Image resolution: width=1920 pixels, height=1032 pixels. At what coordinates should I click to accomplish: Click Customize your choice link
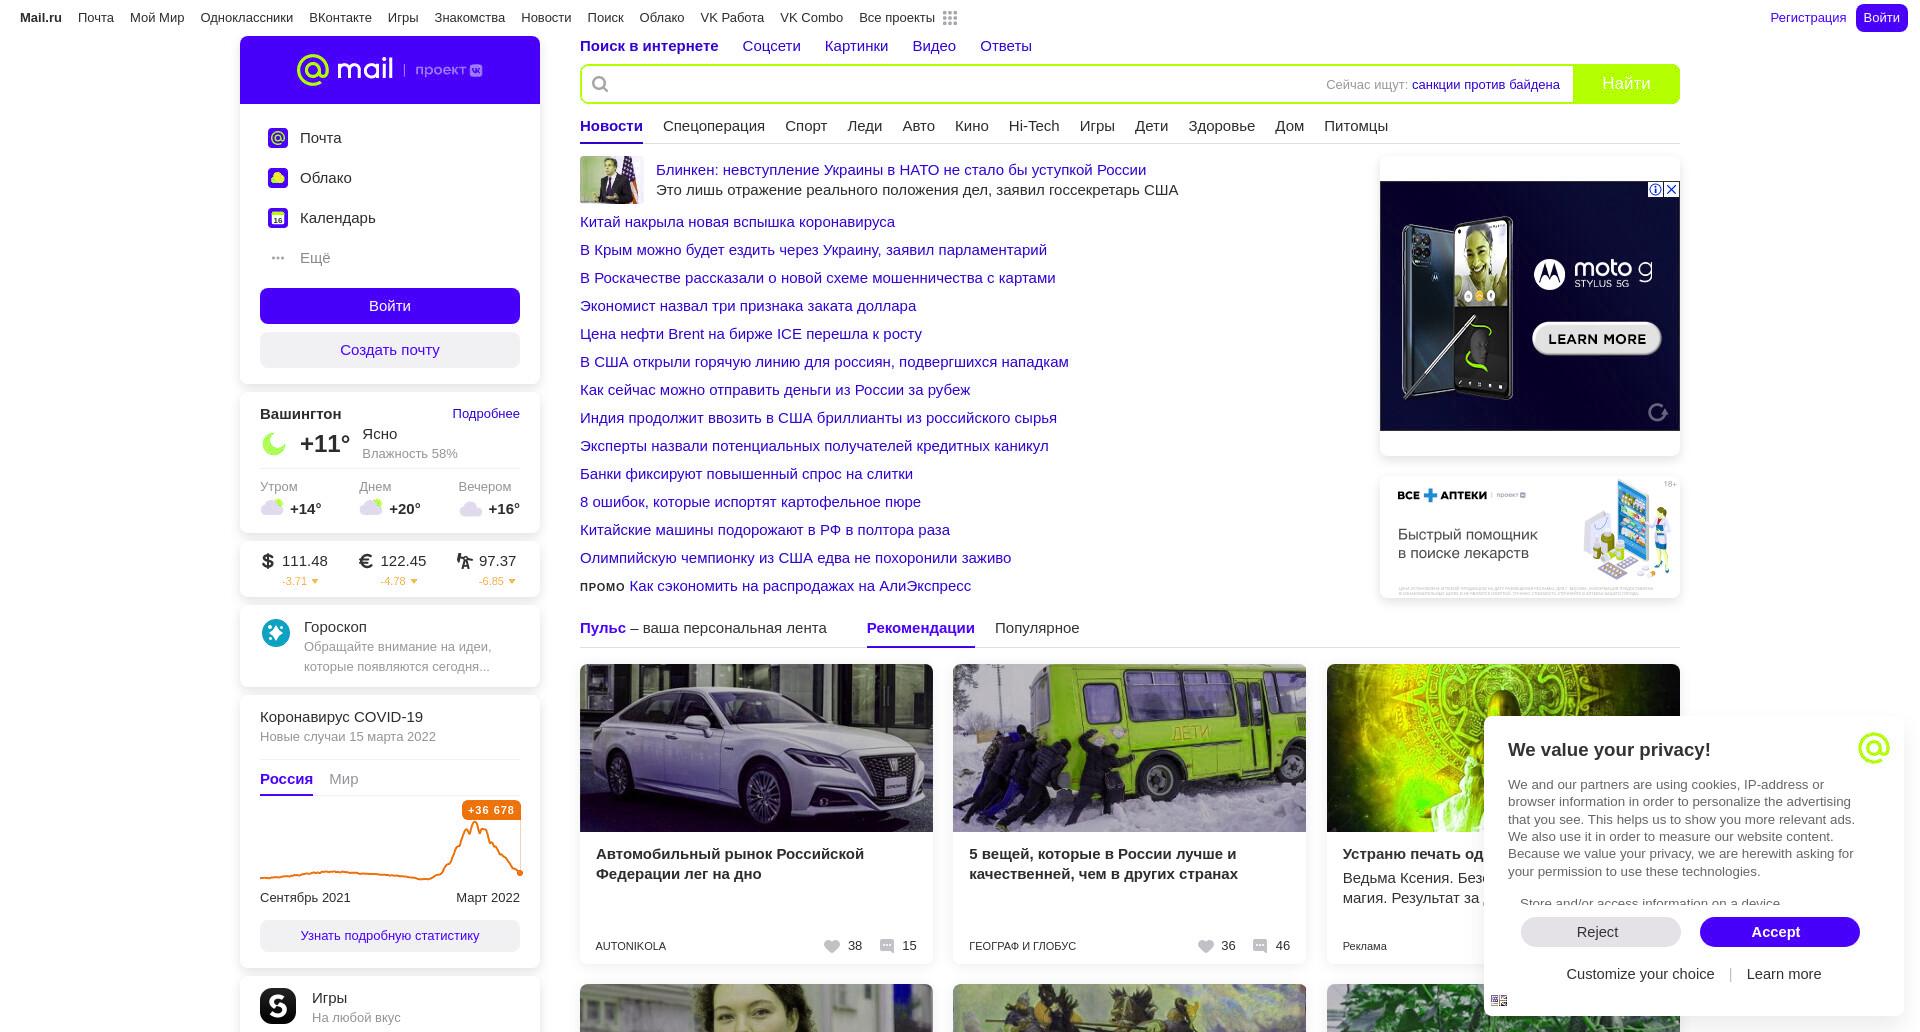click(1640, 974)
